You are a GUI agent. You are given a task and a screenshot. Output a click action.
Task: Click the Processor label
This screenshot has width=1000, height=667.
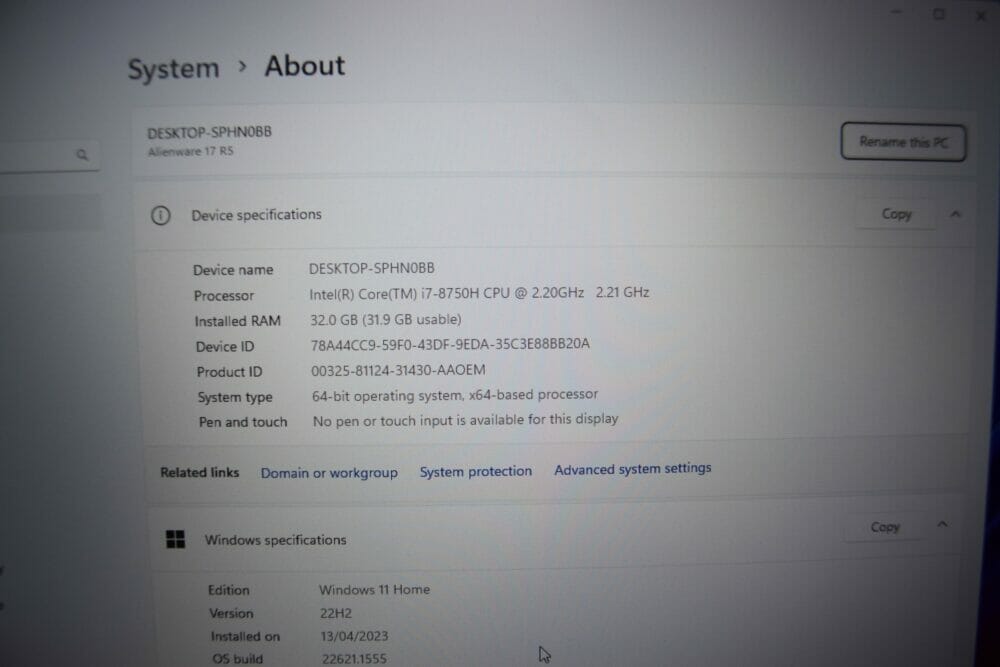[224, 296]
